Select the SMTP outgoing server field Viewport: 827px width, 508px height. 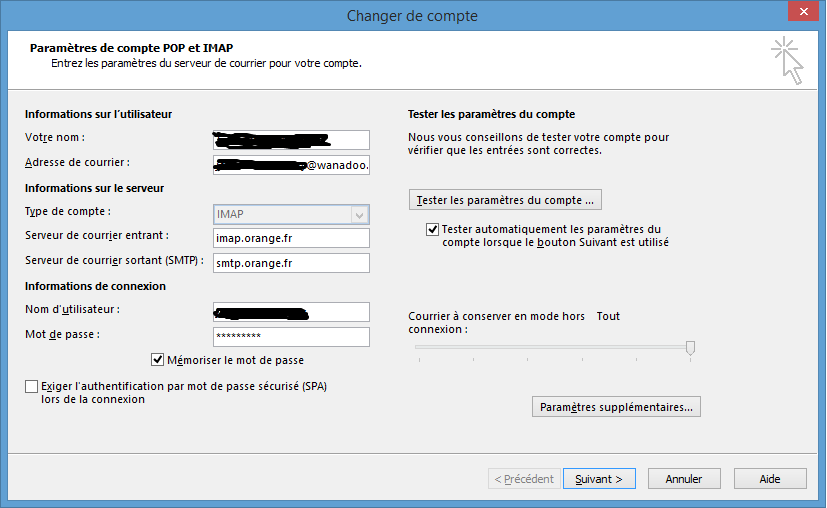click(291, 263)
